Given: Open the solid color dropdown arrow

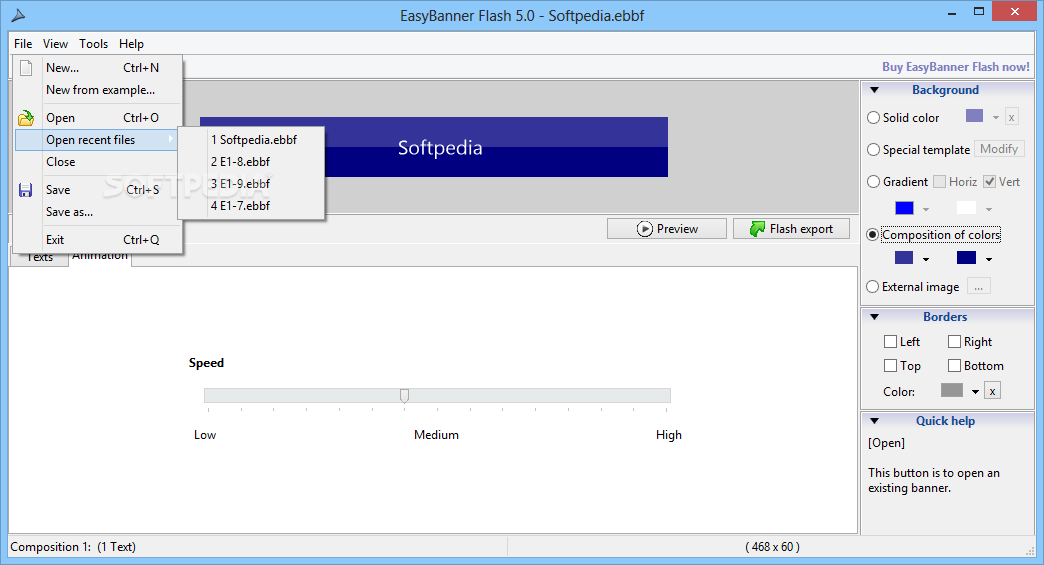Looking at the screenshot, I should click(995, 118).
